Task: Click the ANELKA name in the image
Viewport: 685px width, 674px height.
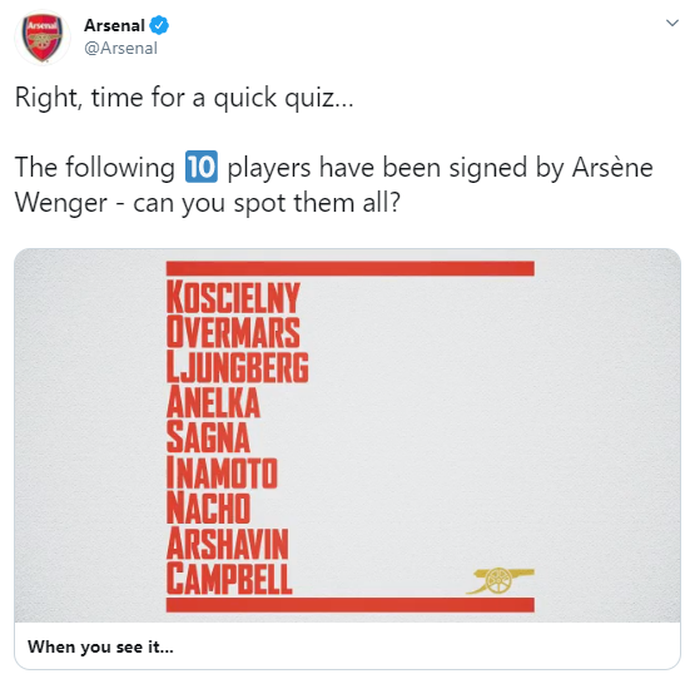Action: [213, 402]
